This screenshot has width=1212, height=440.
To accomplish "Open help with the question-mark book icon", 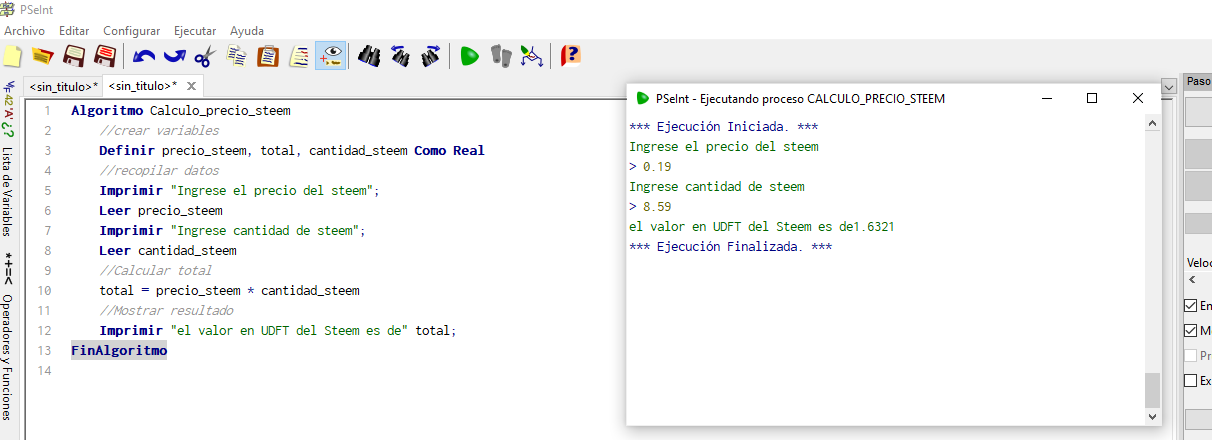I will 570,56.
